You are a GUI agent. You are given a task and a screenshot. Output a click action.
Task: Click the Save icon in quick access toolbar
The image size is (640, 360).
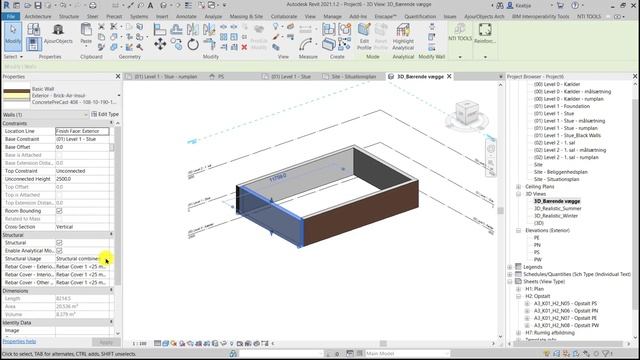coord(38,5)
